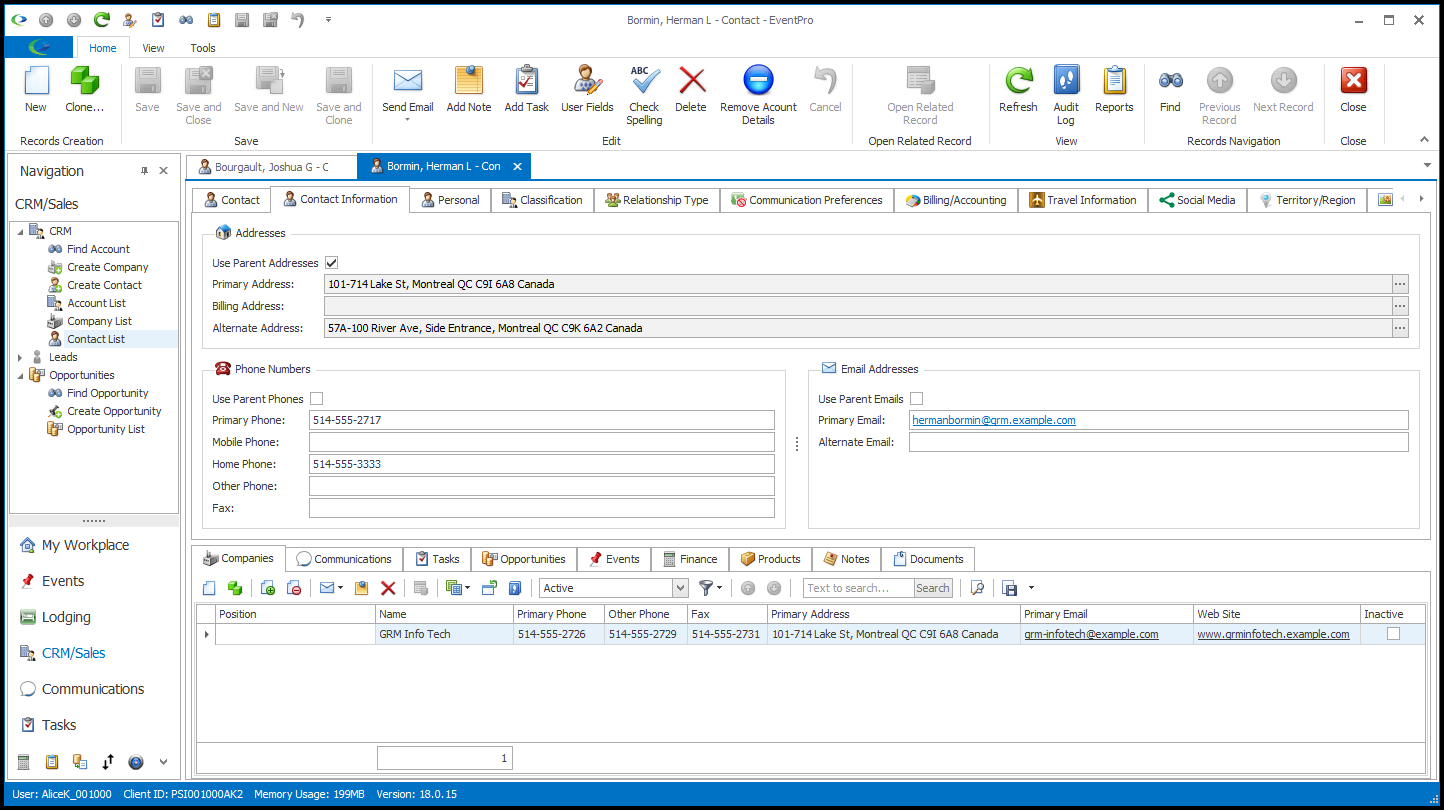
Task: Click the Text to search field
Action: [x=858, y=588]
